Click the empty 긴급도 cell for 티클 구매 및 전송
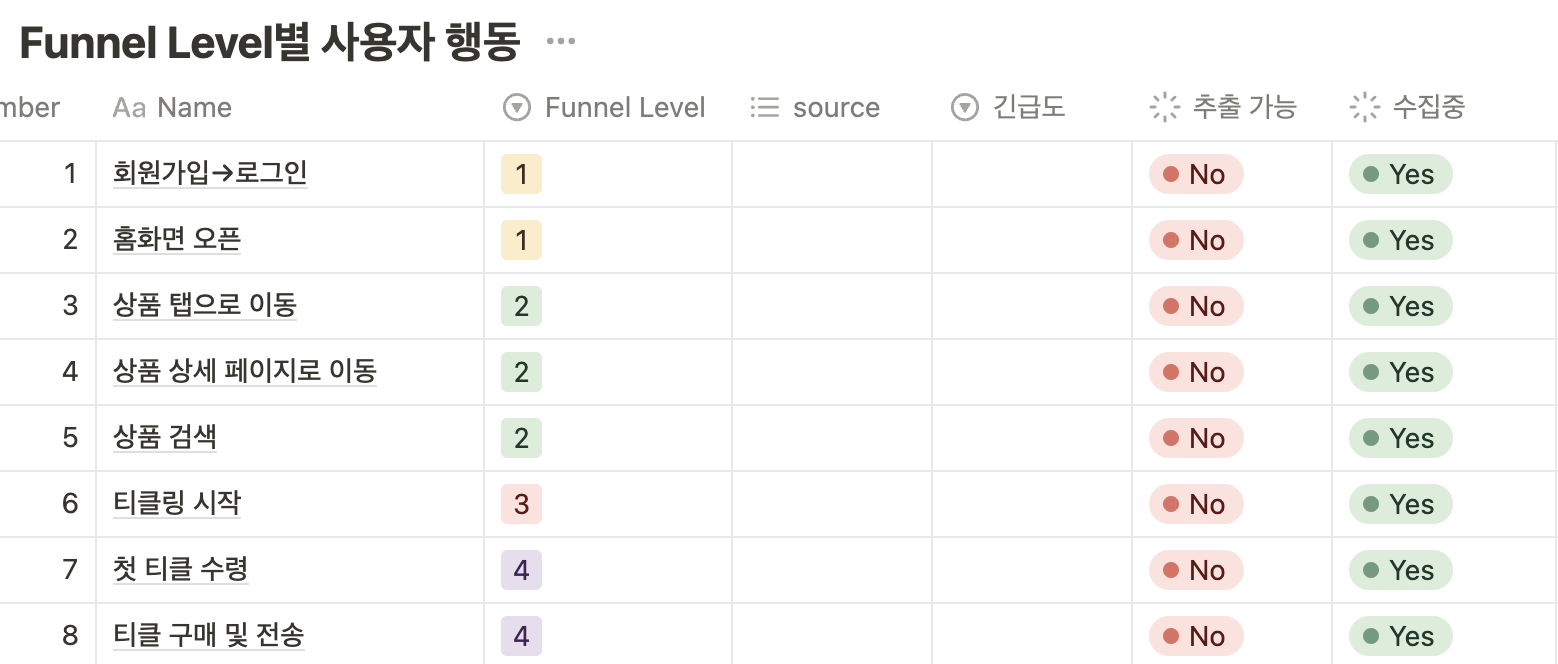 click(x=1032, y=636)
